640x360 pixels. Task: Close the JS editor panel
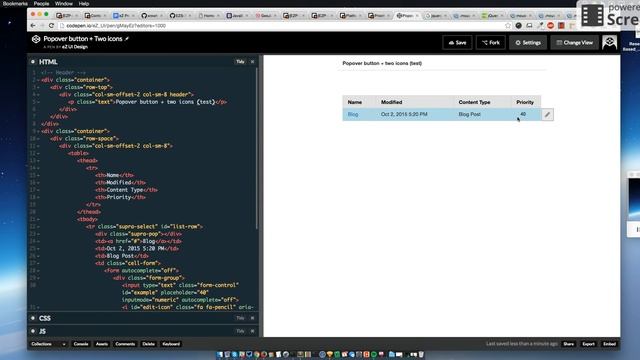click(252, 331)
